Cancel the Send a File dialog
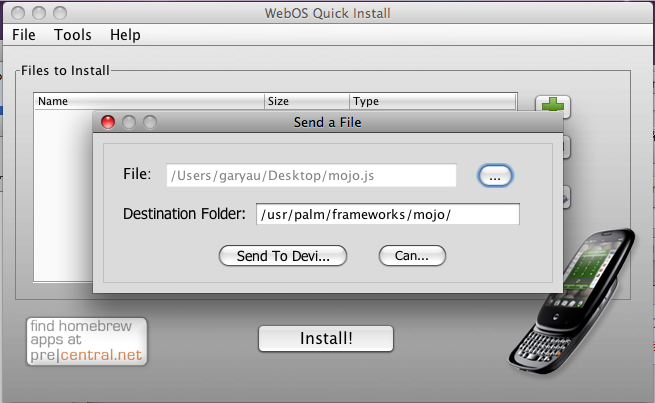 412,256
